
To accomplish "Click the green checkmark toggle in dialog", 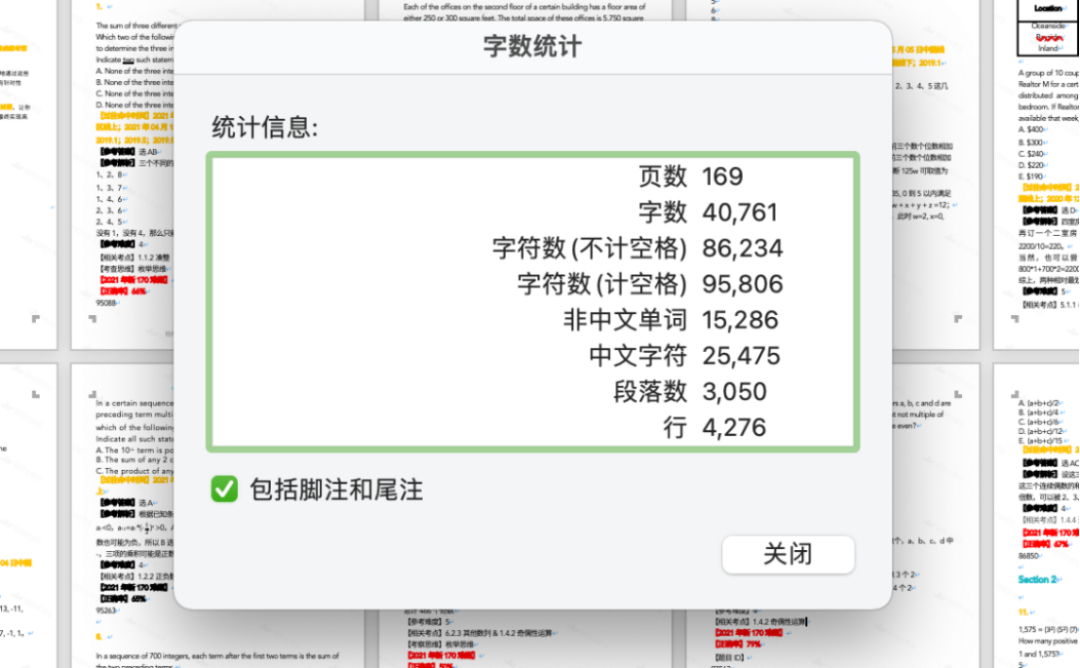I will tap(222, 489).
